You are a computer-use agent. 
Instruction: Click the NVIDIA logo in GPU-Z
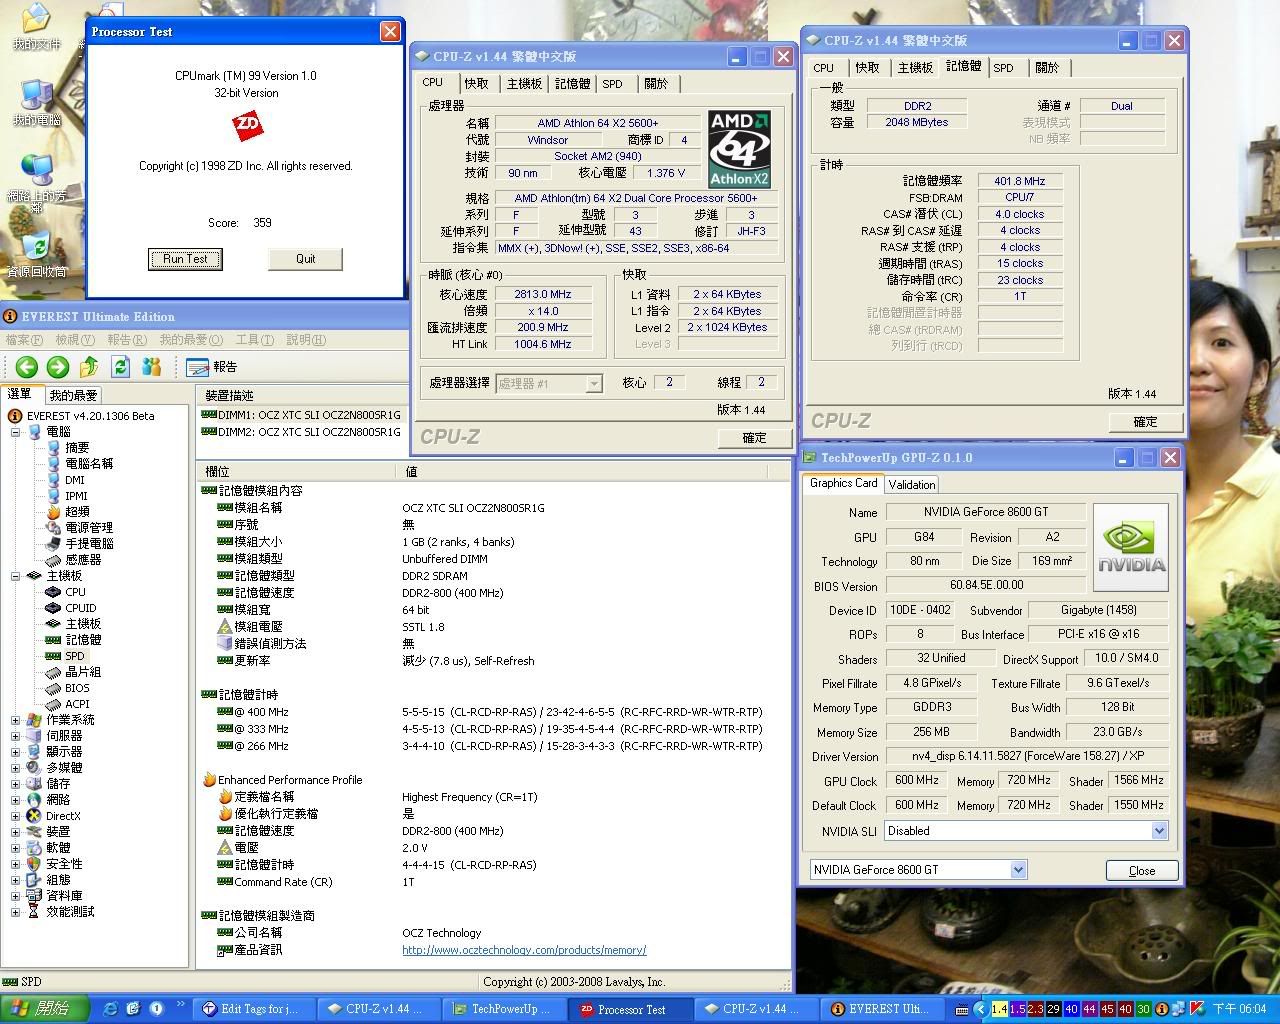[x=1131, y=547]
